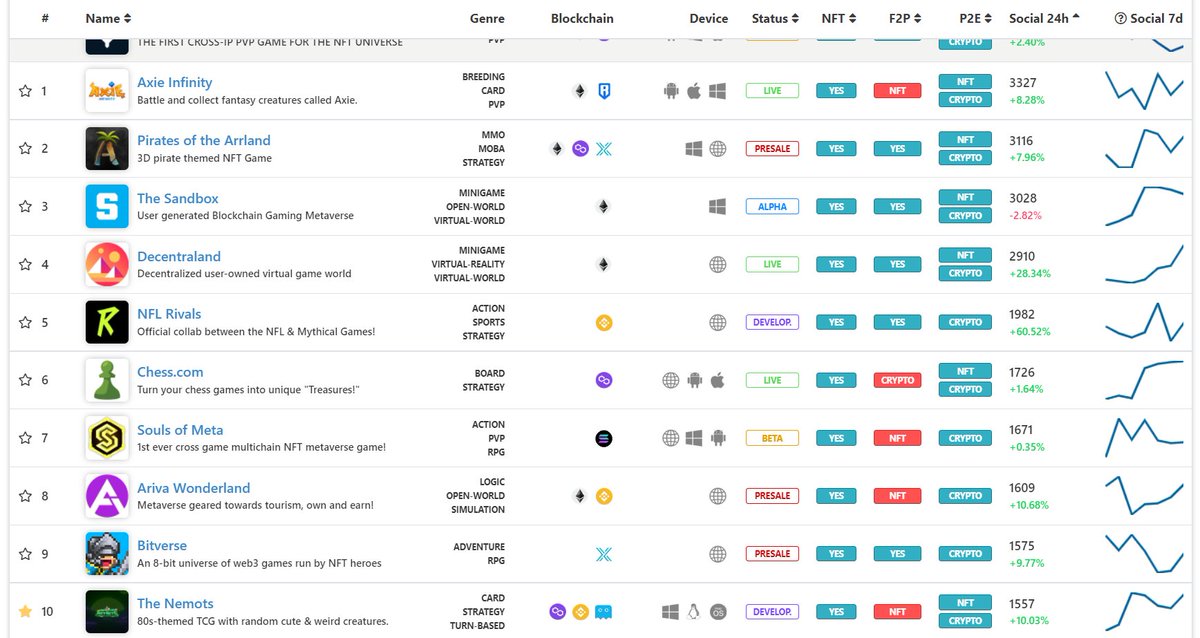Open the Pirates of the Arrland link
Viewport: 1200px width, 638px height.
204,140
